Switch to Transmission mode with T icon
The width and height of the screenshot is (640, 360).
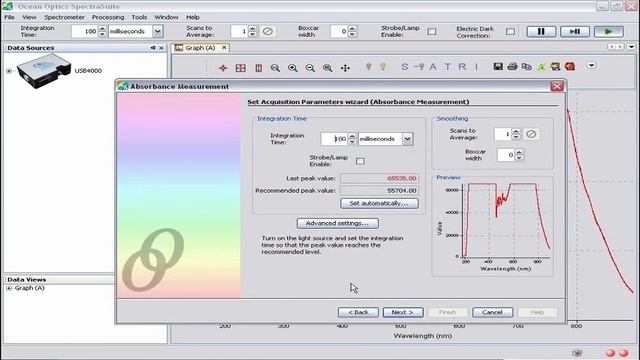tap(448, 67)
